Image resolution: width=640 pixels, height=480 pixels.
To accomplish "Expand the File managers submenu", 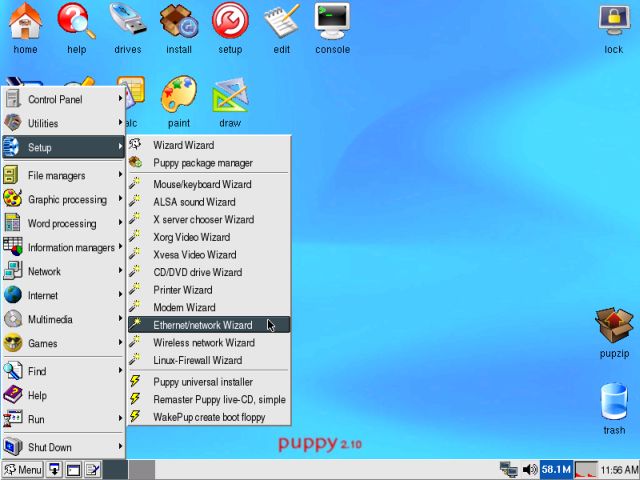I will [63, 176].
